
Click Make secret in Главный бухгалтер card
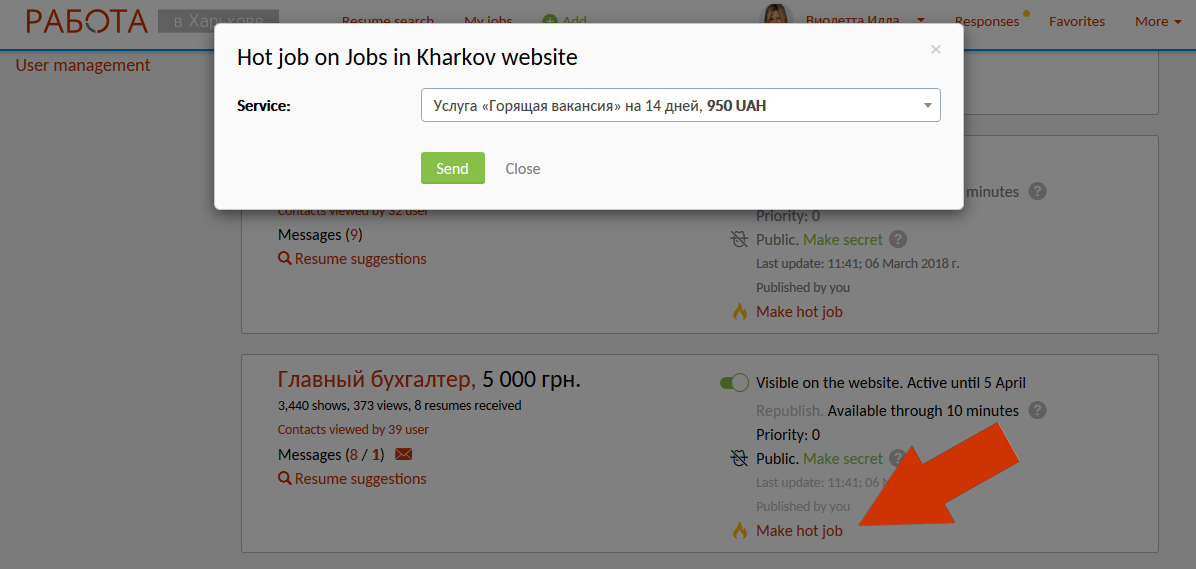[843, 459]
